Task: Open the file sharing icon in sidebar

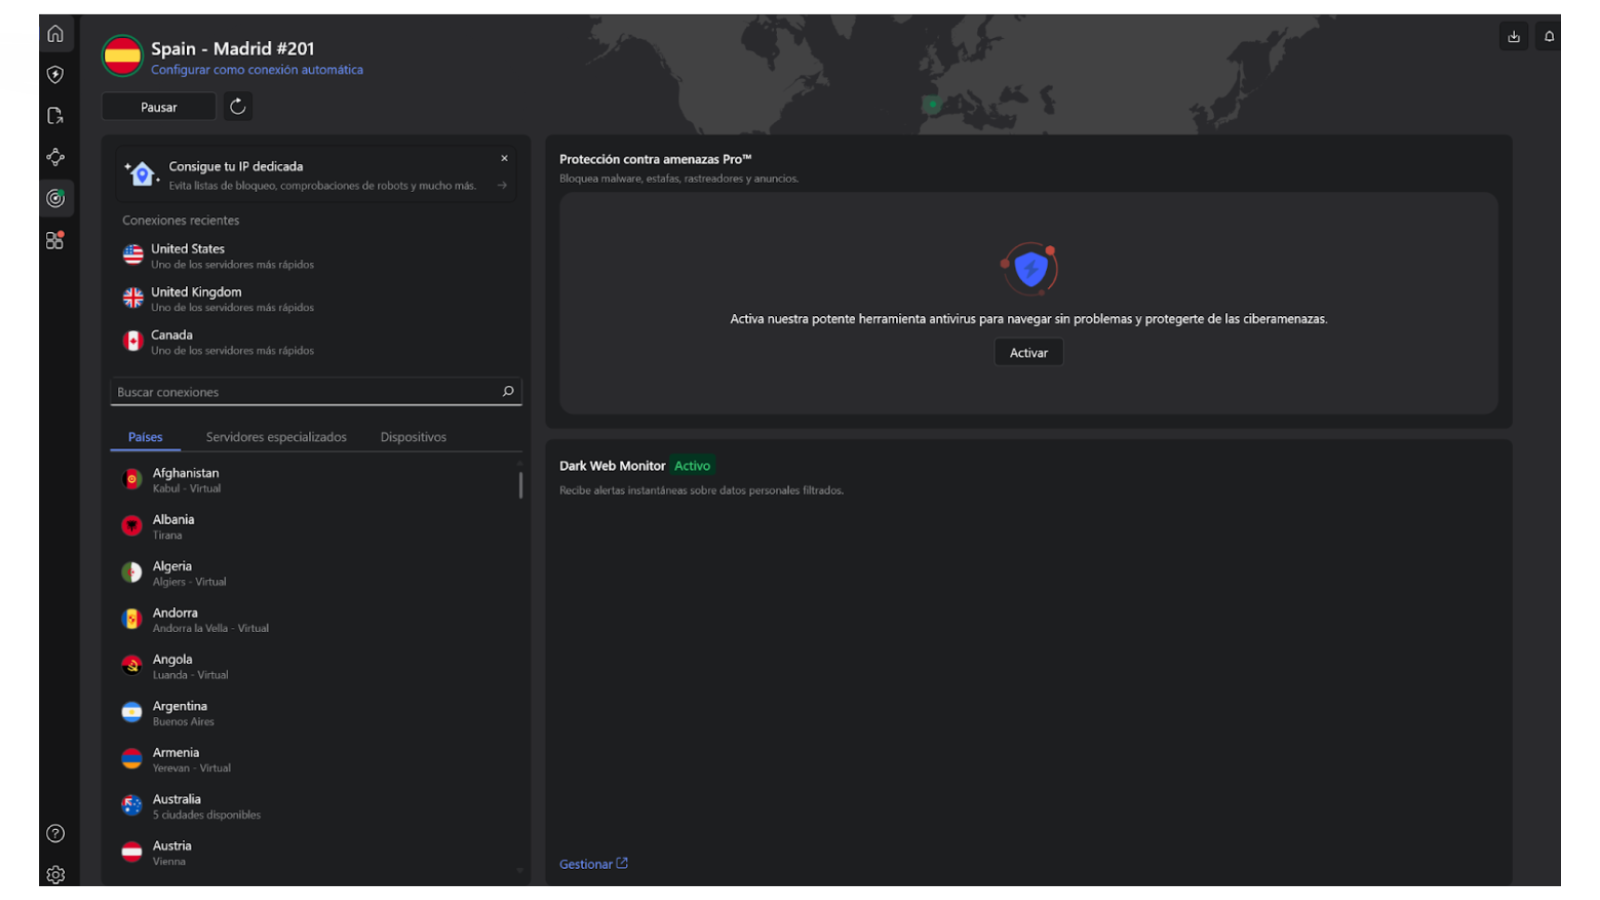Action: pyautogui.click(x=56, y=116)
